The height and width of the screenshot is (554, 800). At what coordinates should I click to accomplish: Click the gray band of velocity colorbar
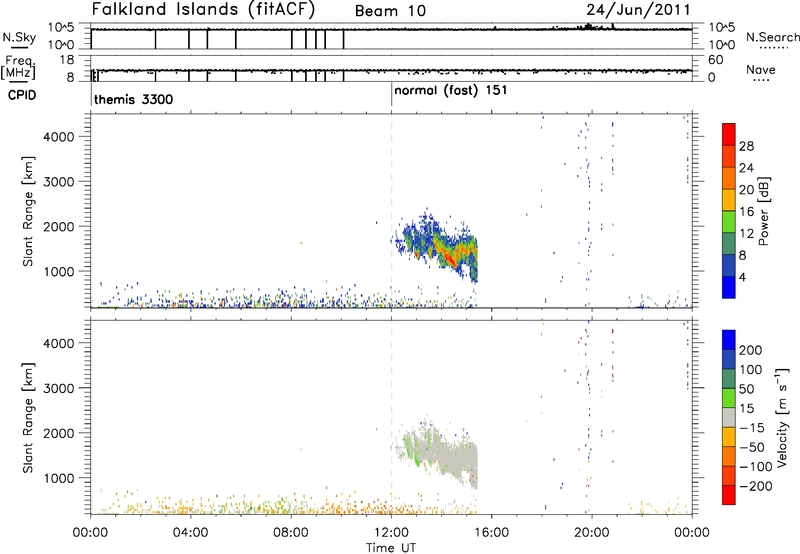[729, 417]
